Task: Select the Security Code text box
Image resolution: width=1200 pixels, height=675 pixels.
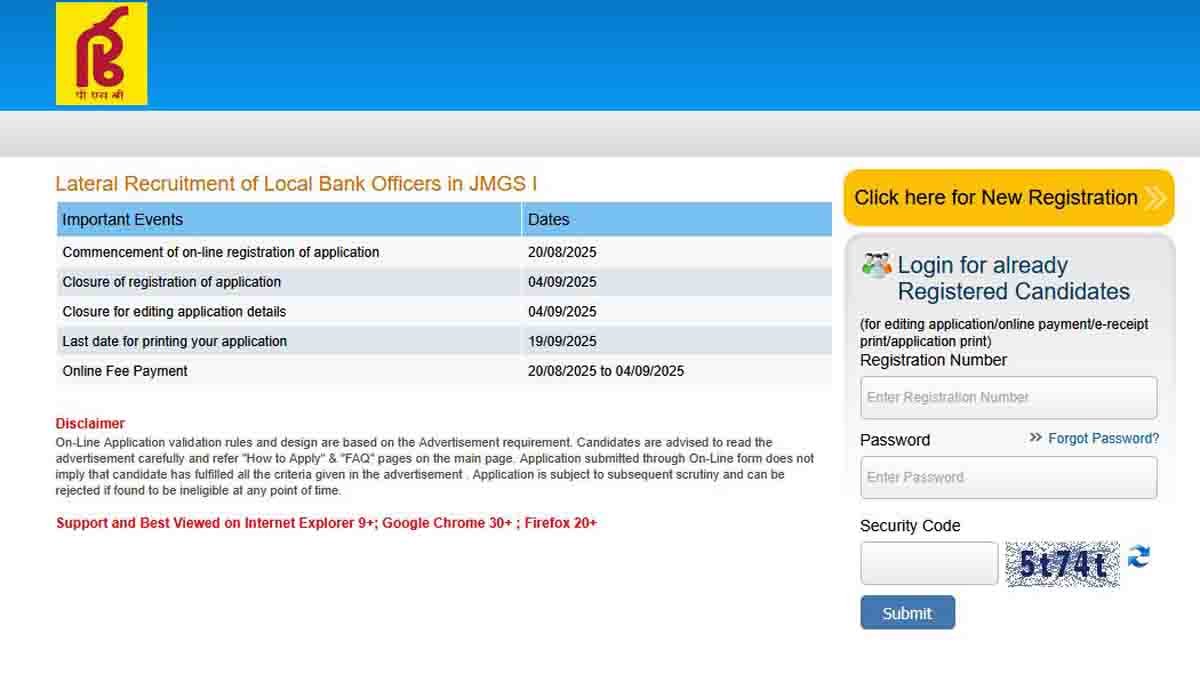Action: coord(929,564)
